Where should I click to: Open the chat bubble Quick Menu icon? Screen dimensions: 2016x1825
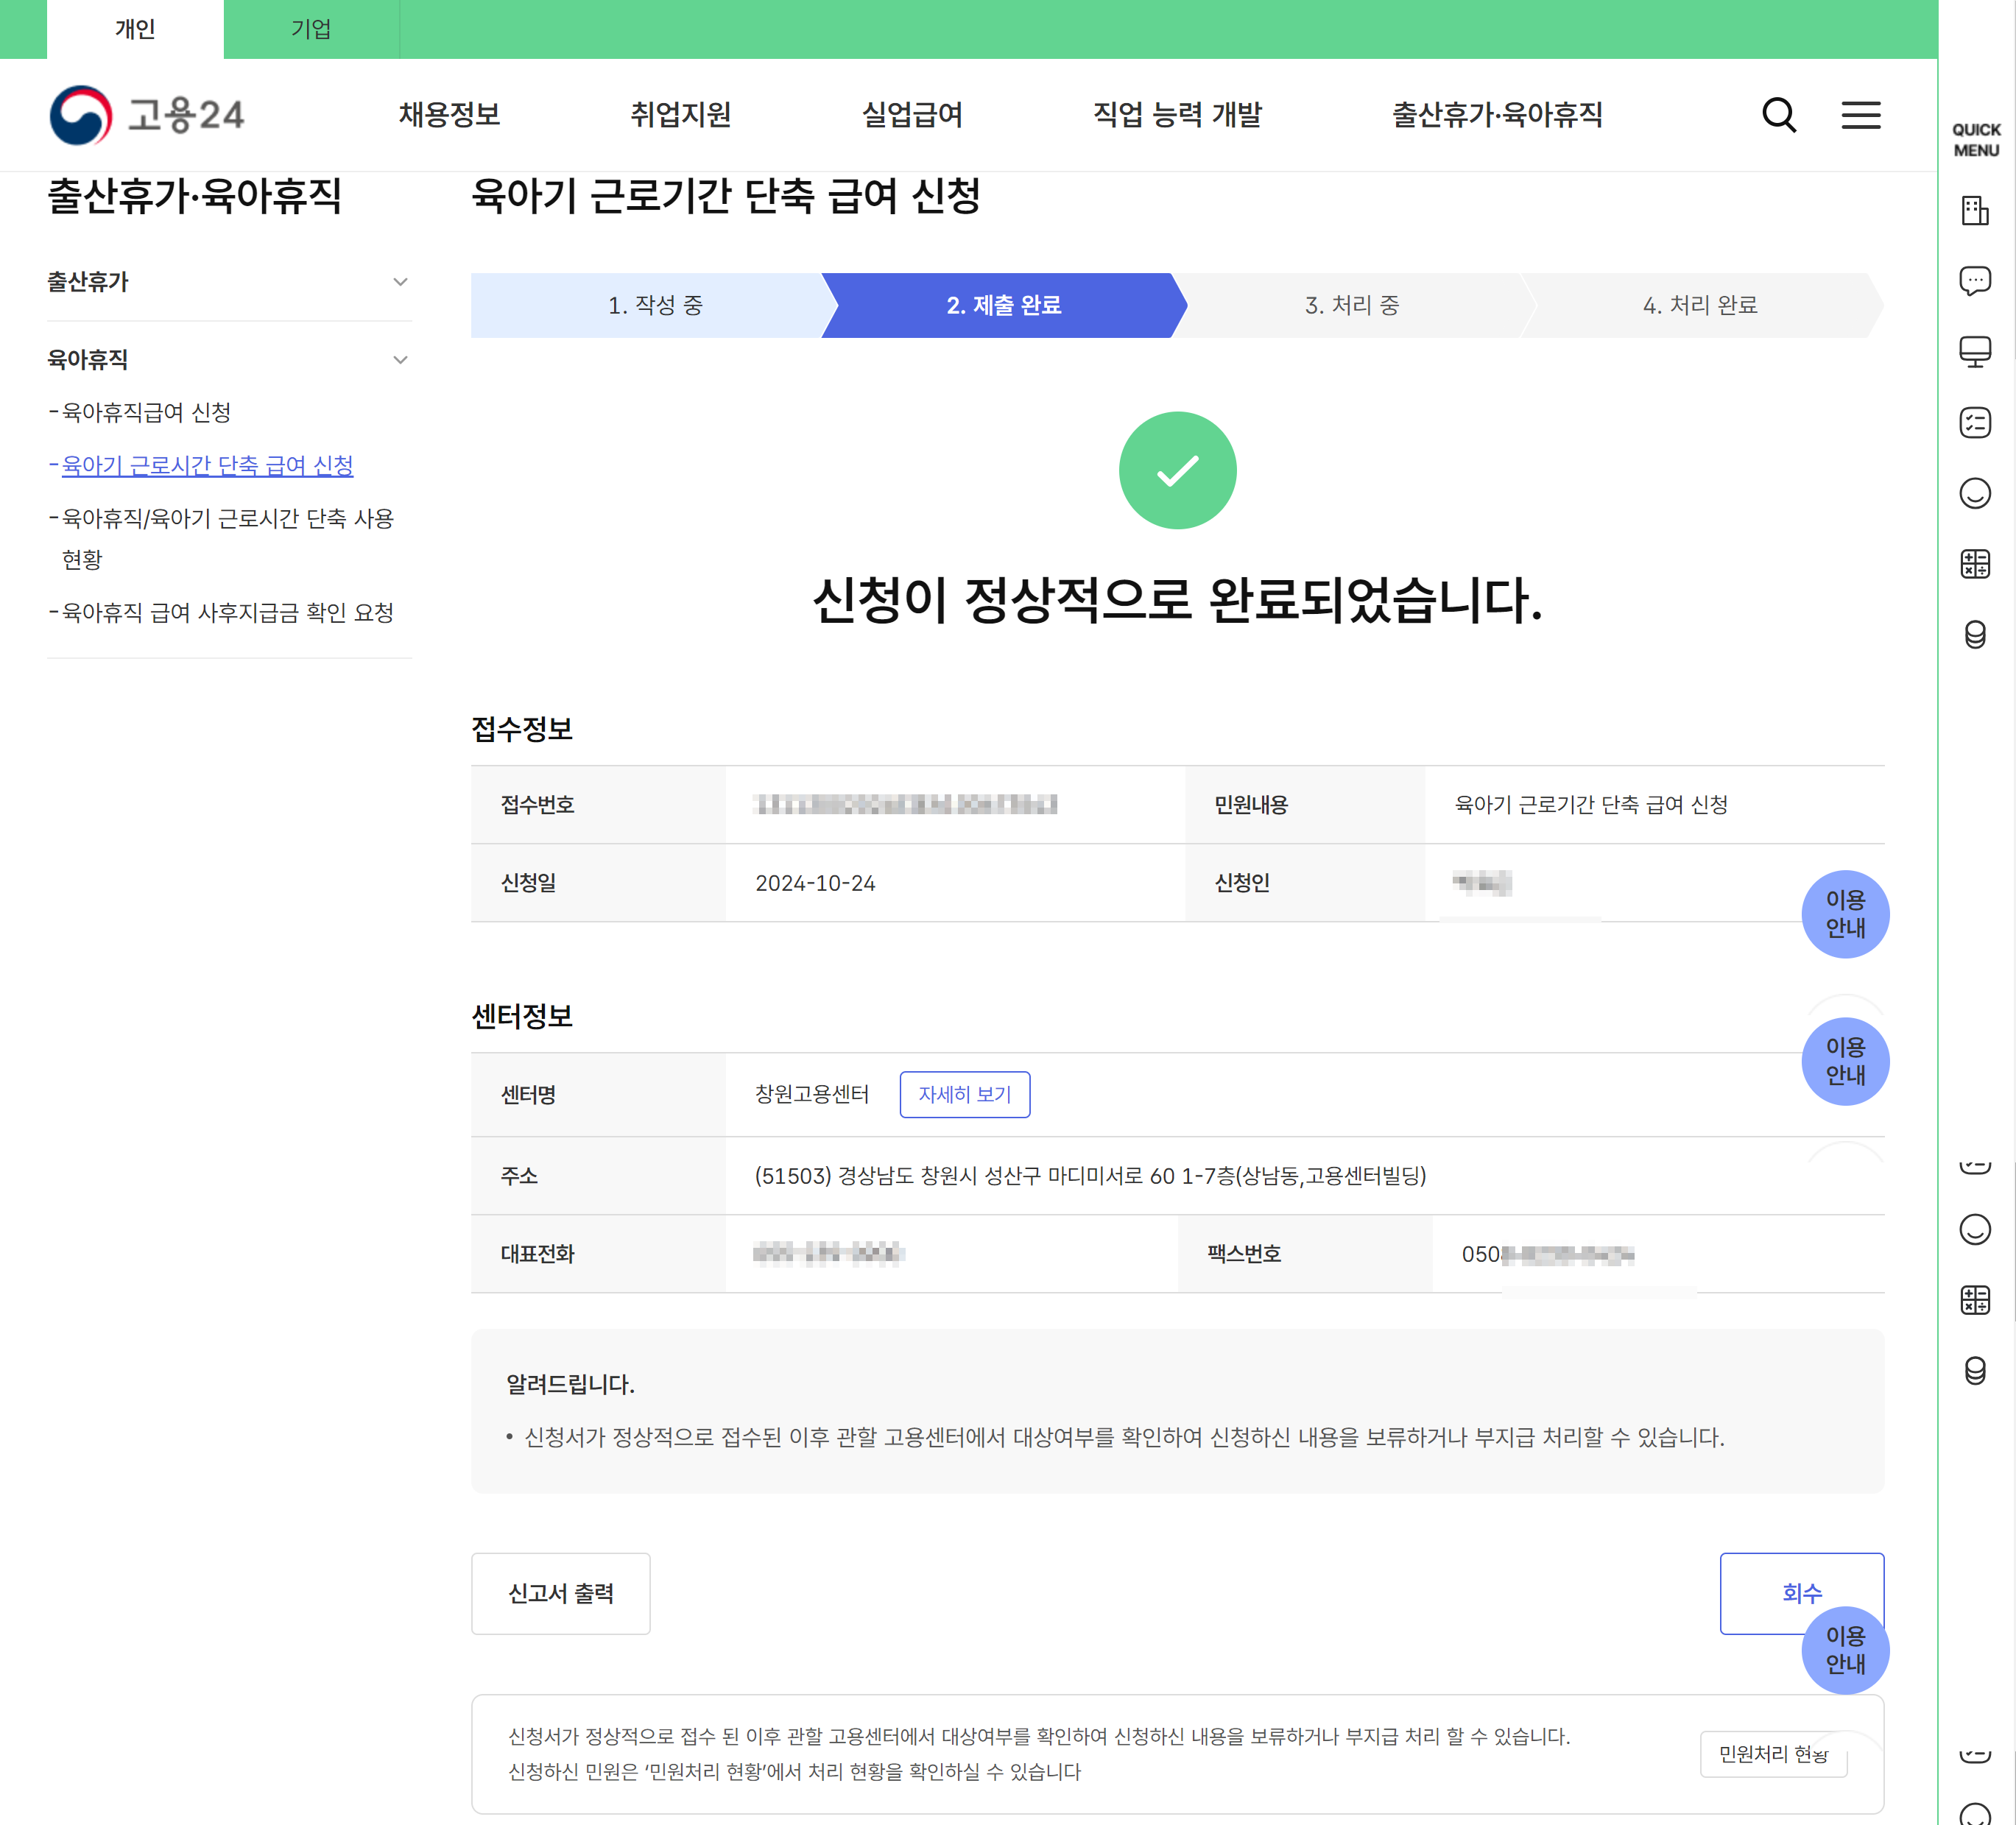pos(1974,281)
